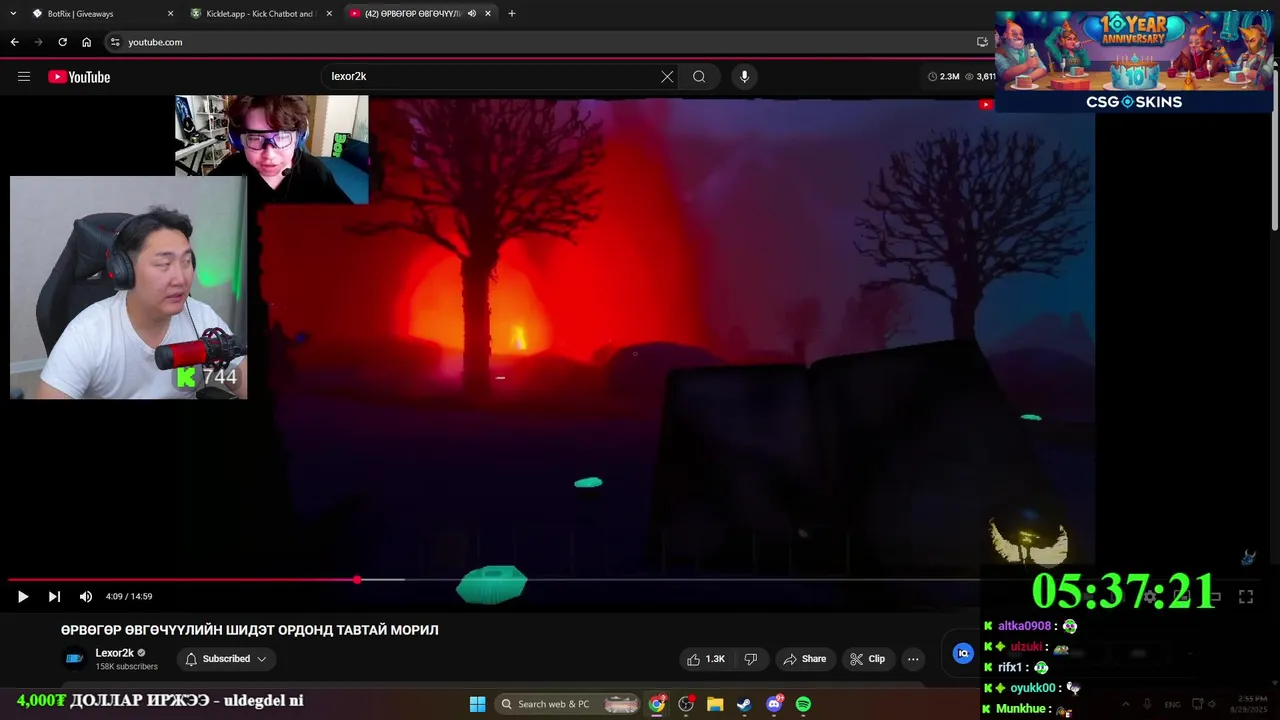Skip to the next video
The height and width of the screenshot is (720, 1280).
point(54,596)
